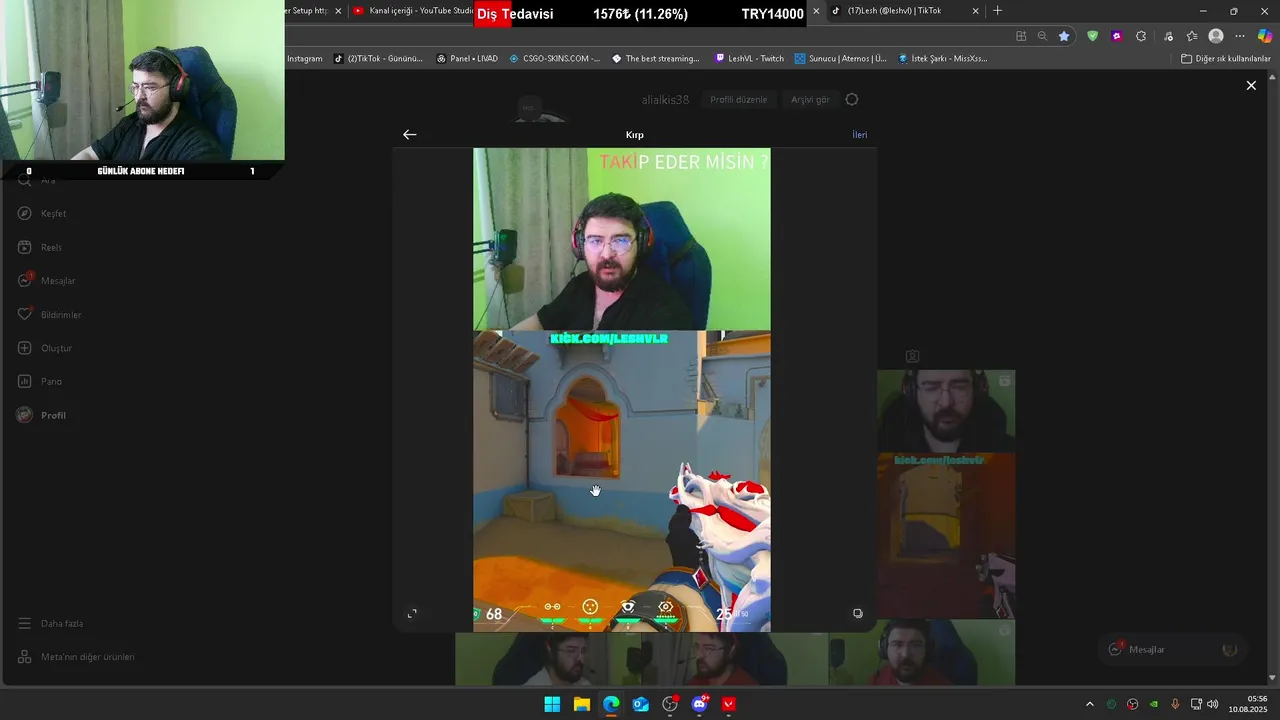Viewport: 1280px width, 720px height.
Task: Open clock and date 05:56
Action: pyautogui.click(x=1250, y=704)
